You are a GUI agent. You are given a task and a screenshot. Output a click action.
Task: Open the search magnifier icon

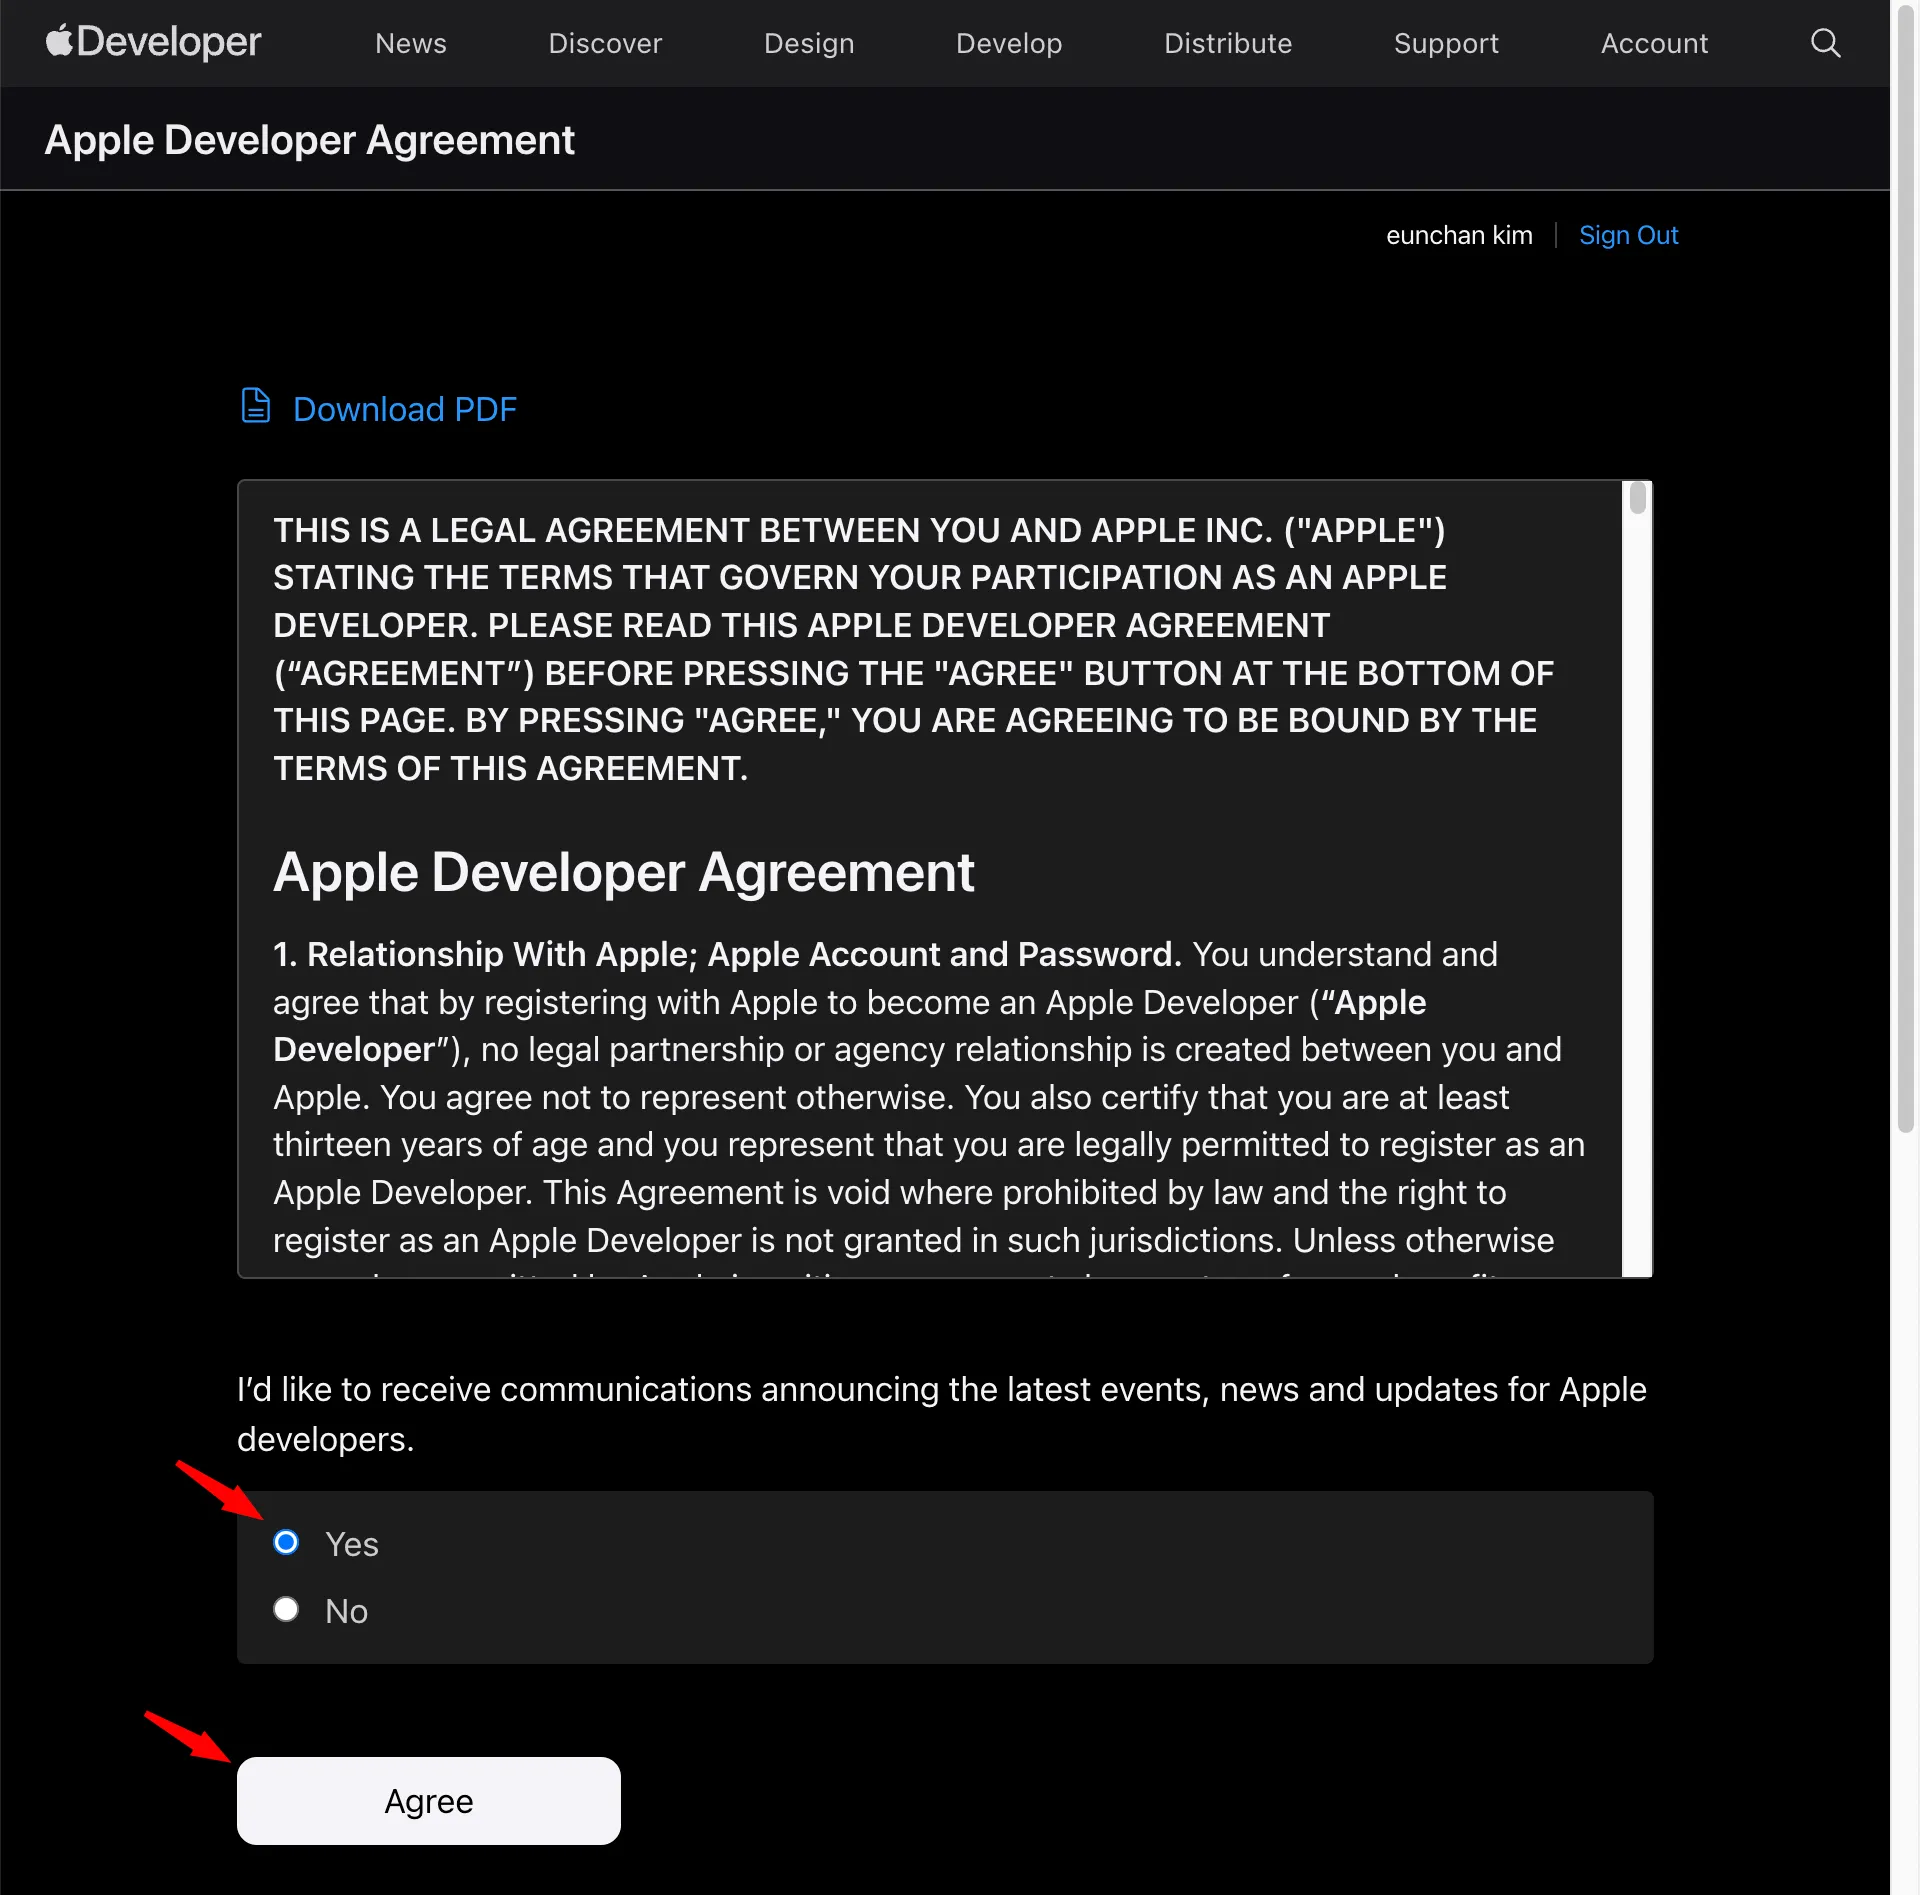1825,43
